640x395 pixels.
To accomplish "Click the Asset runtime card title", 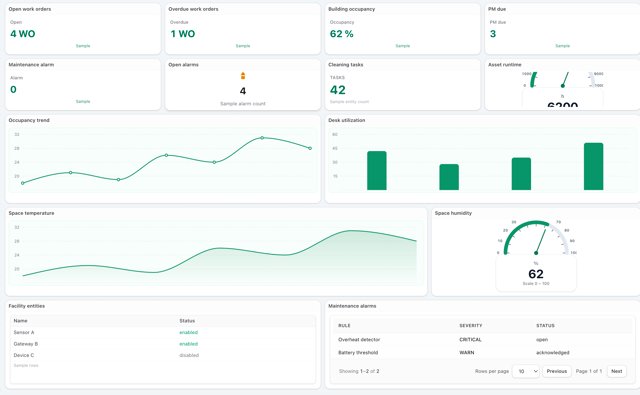I will (x=504, y=64).
